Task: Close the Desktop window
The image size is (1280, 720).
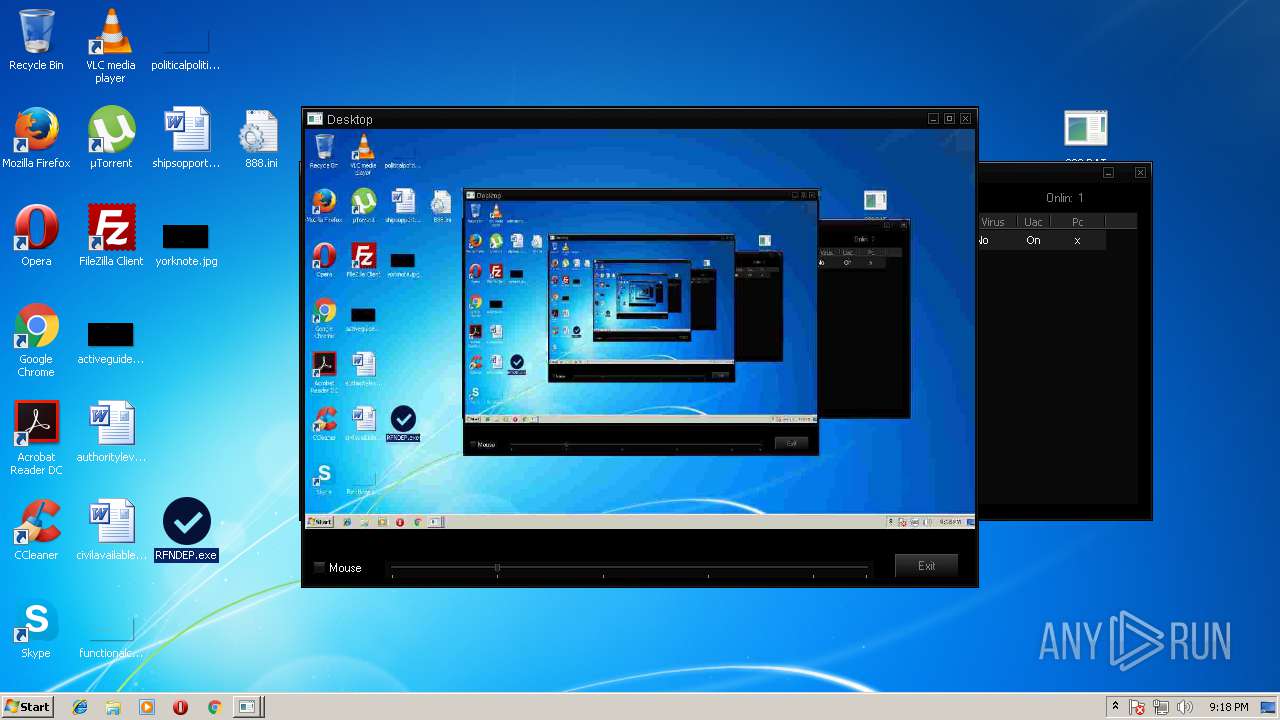Action: click(965, 119)
